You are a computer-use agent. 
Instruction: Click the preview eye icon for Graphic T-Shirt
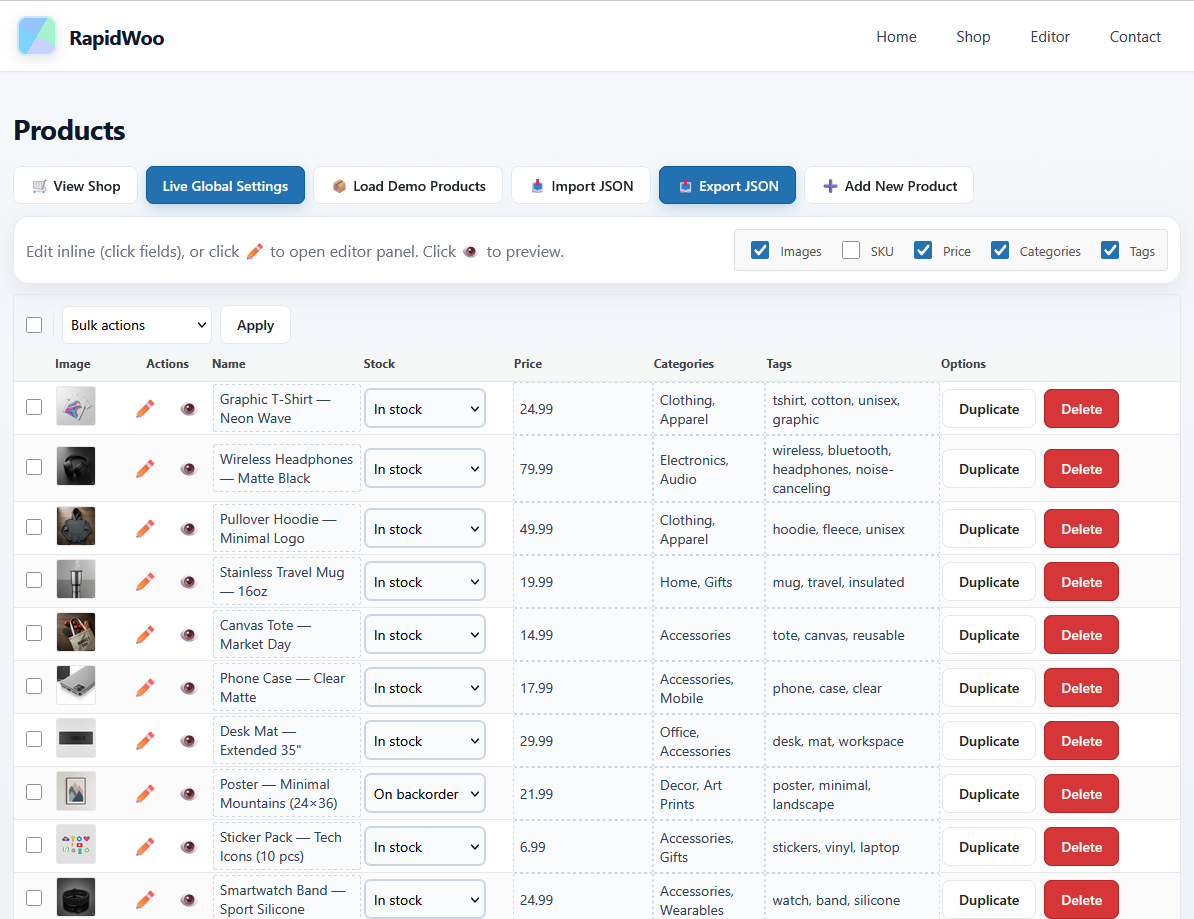(x=189, y=408)
